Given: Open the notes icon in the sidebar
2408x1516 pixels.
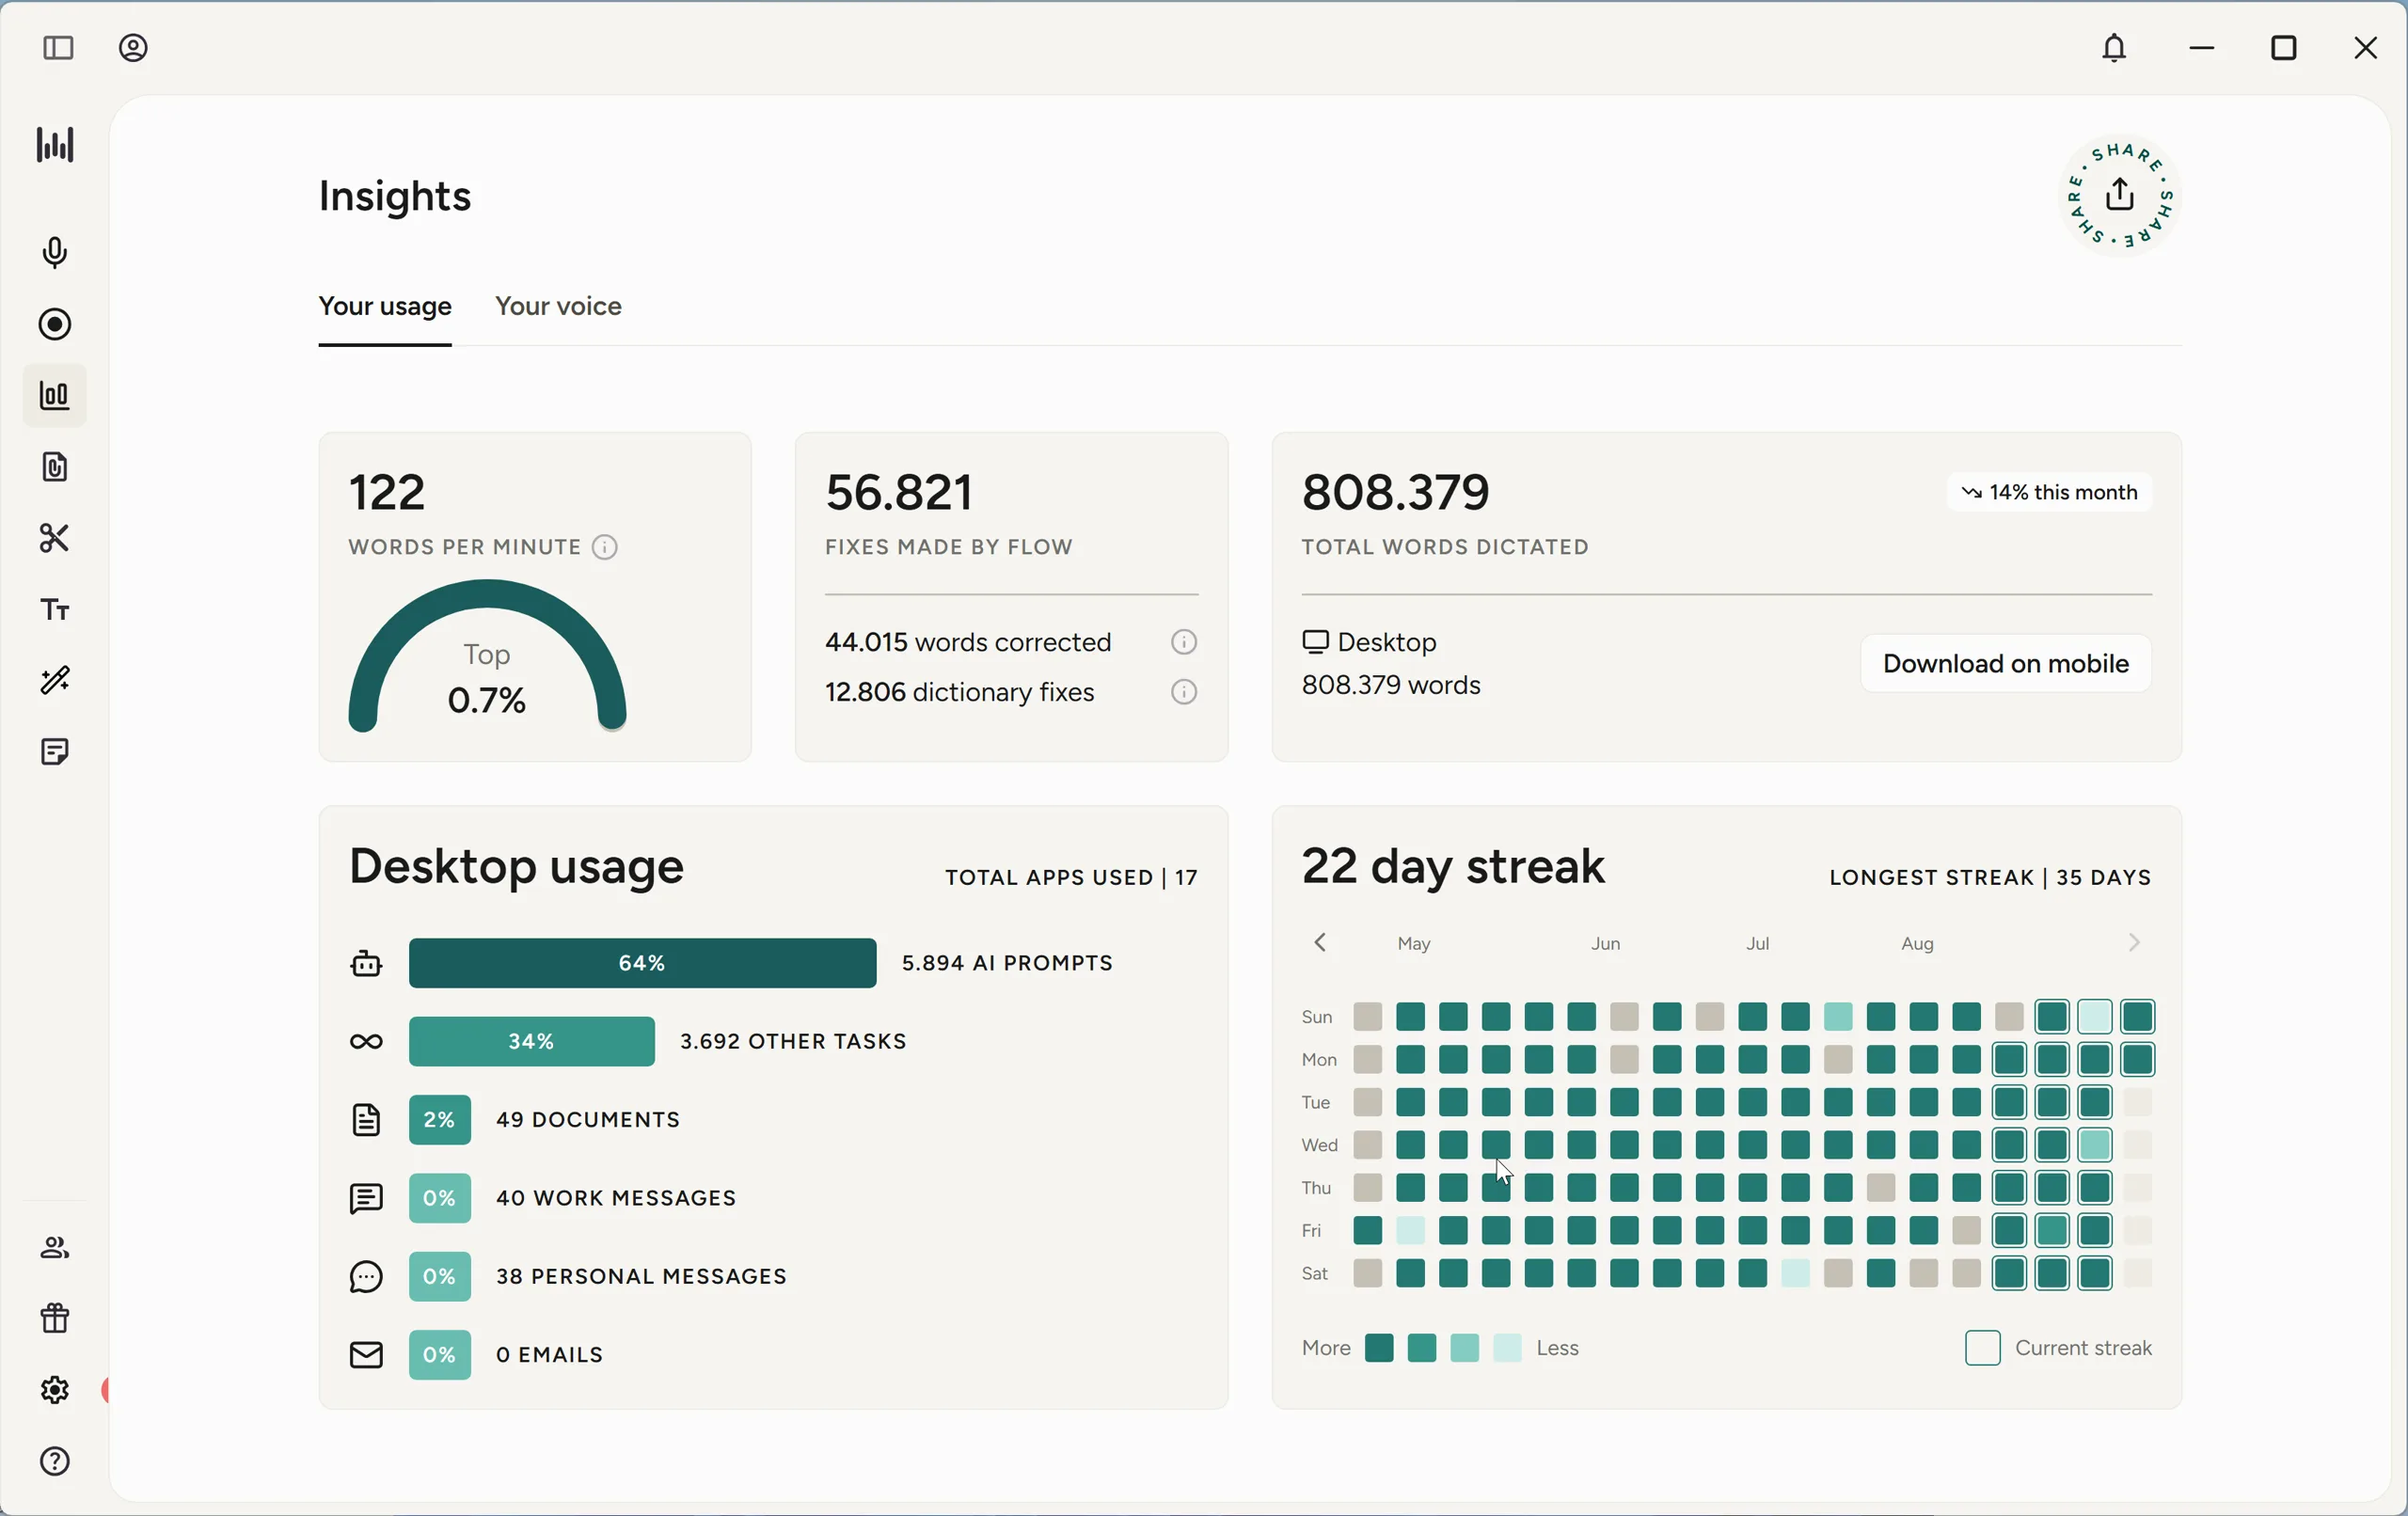Looking at the screenshot, I should [55, 752].
